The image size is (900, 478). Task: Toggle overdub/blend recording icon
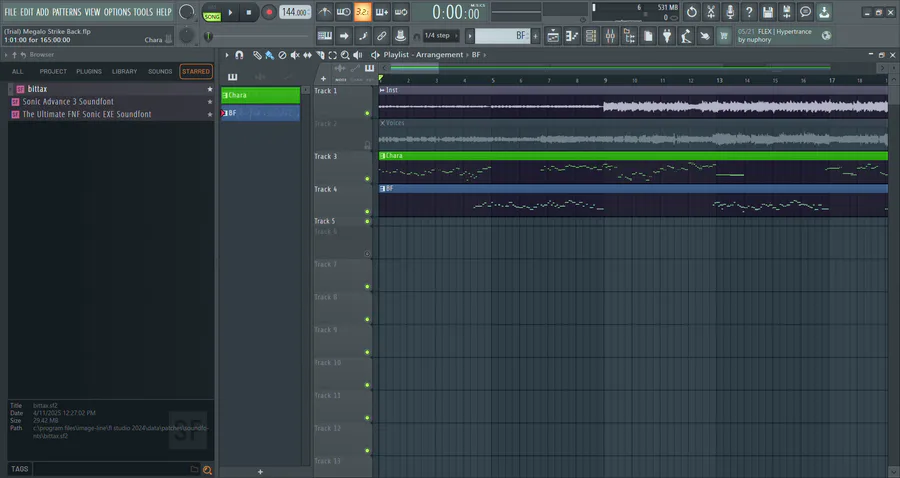click(381, 12)
